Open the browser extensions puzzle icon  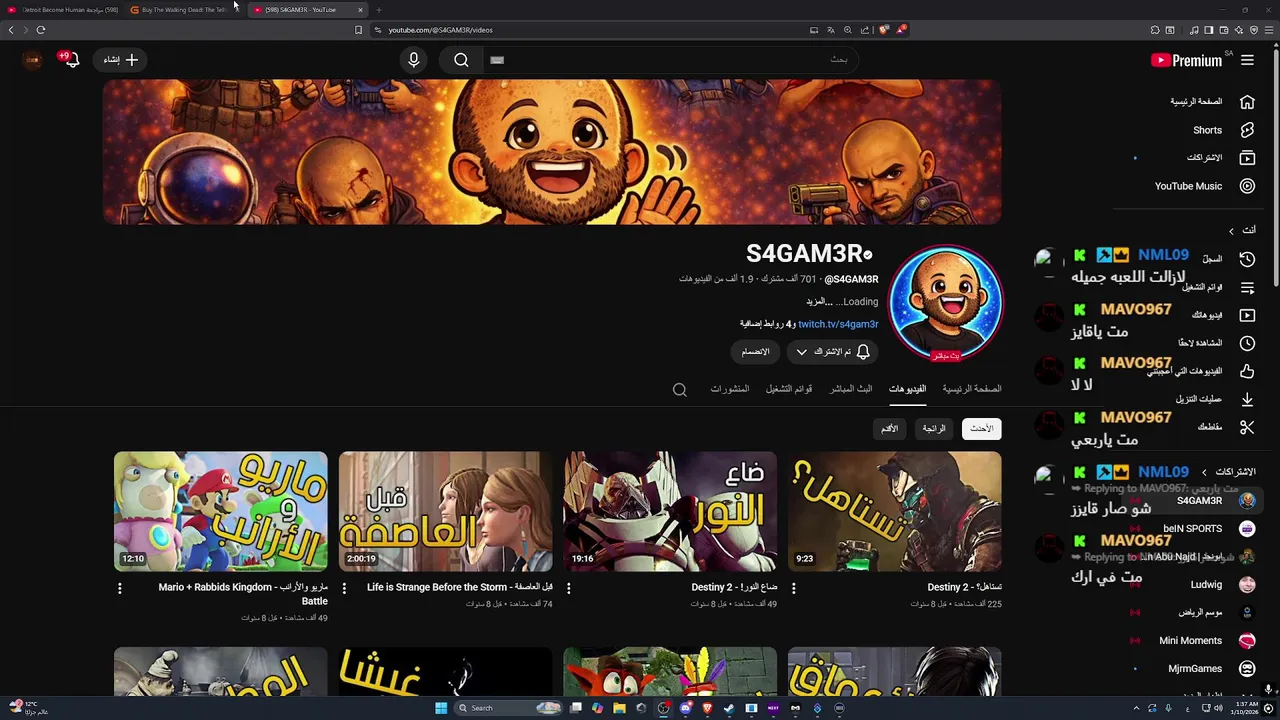1155,30
